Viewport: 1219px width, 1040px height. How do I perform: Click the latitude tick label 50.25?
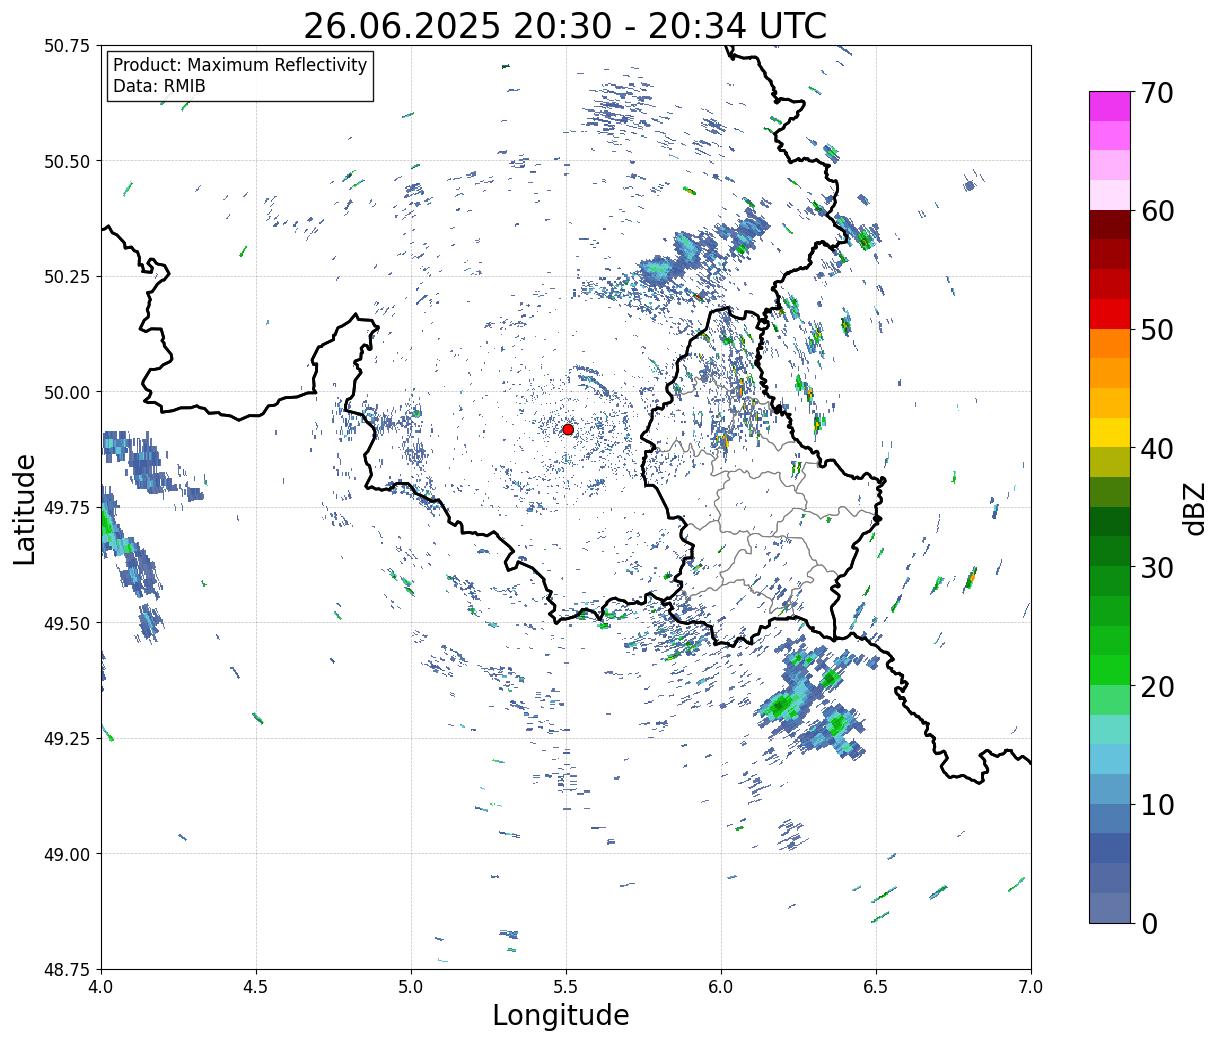[x=67, y=277]
